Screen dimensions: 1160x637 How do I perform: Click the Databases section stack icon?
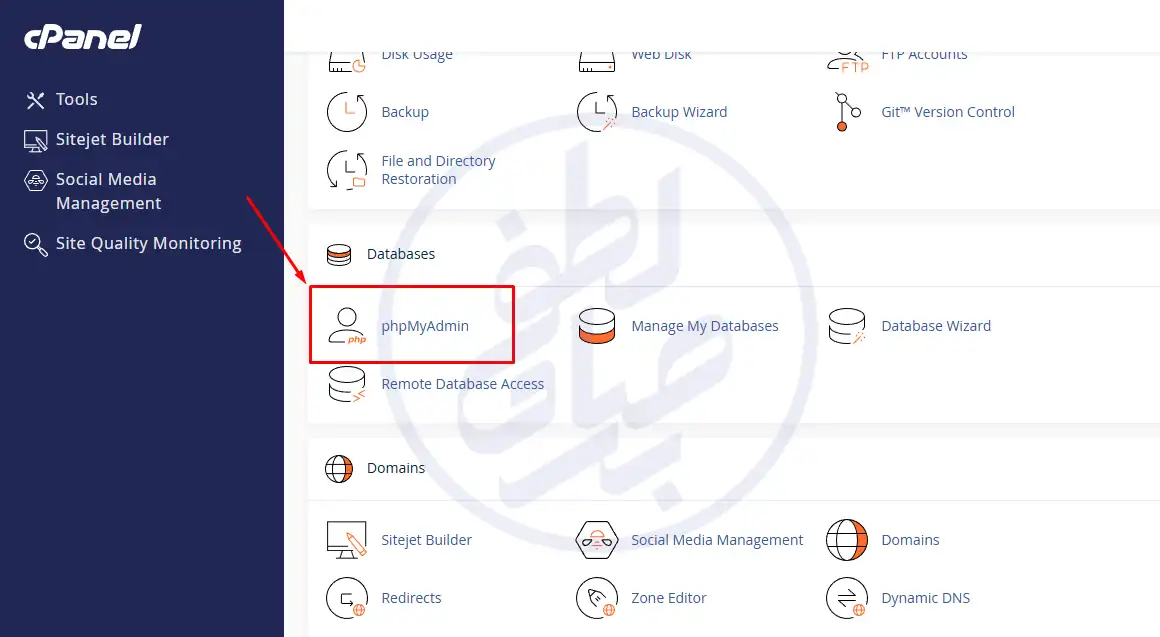tap(339, 255)
